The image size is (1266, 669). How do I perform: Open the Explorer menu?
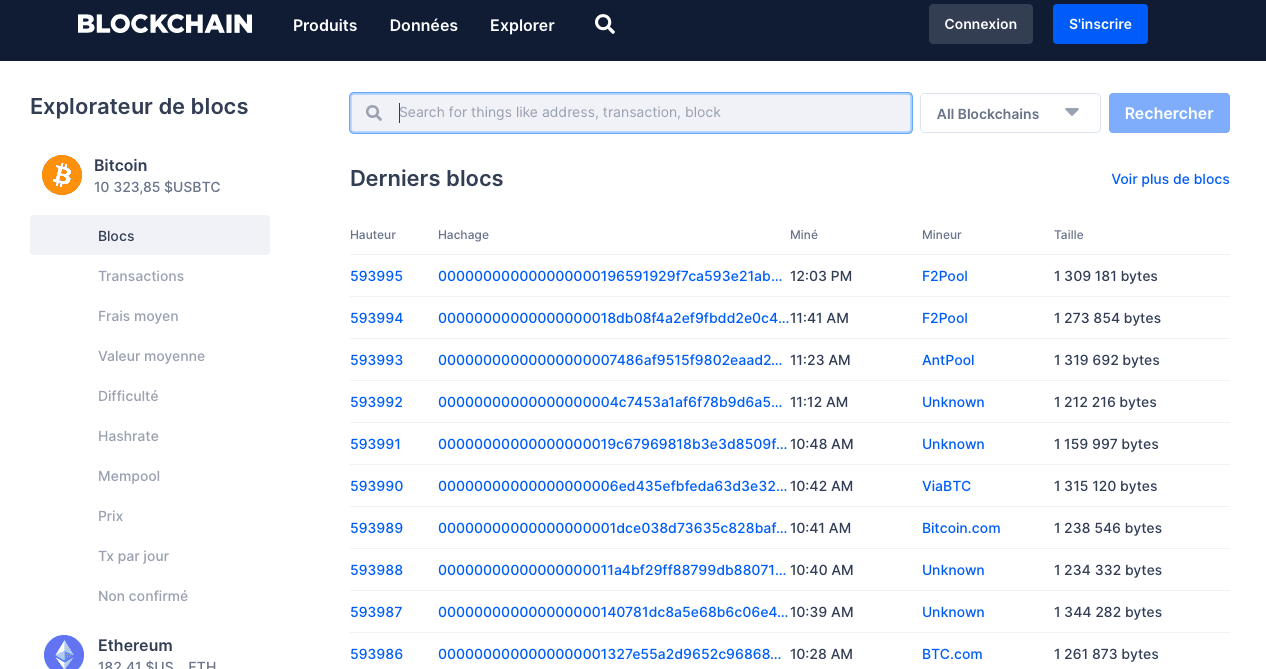pyautogui.click(x=522, y=25)
